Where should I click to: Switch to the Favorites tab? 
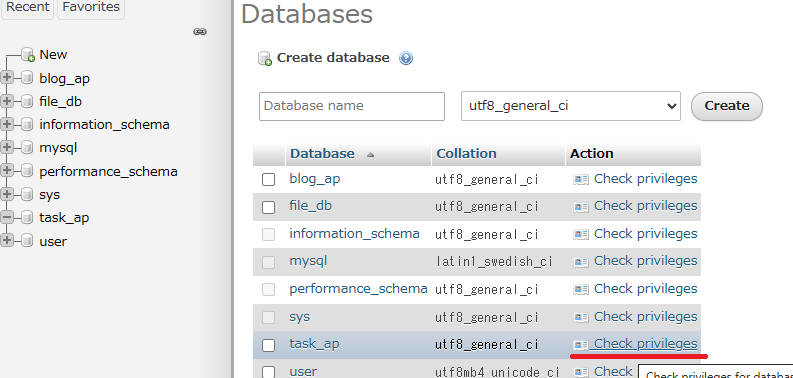[x=91, y=8]
